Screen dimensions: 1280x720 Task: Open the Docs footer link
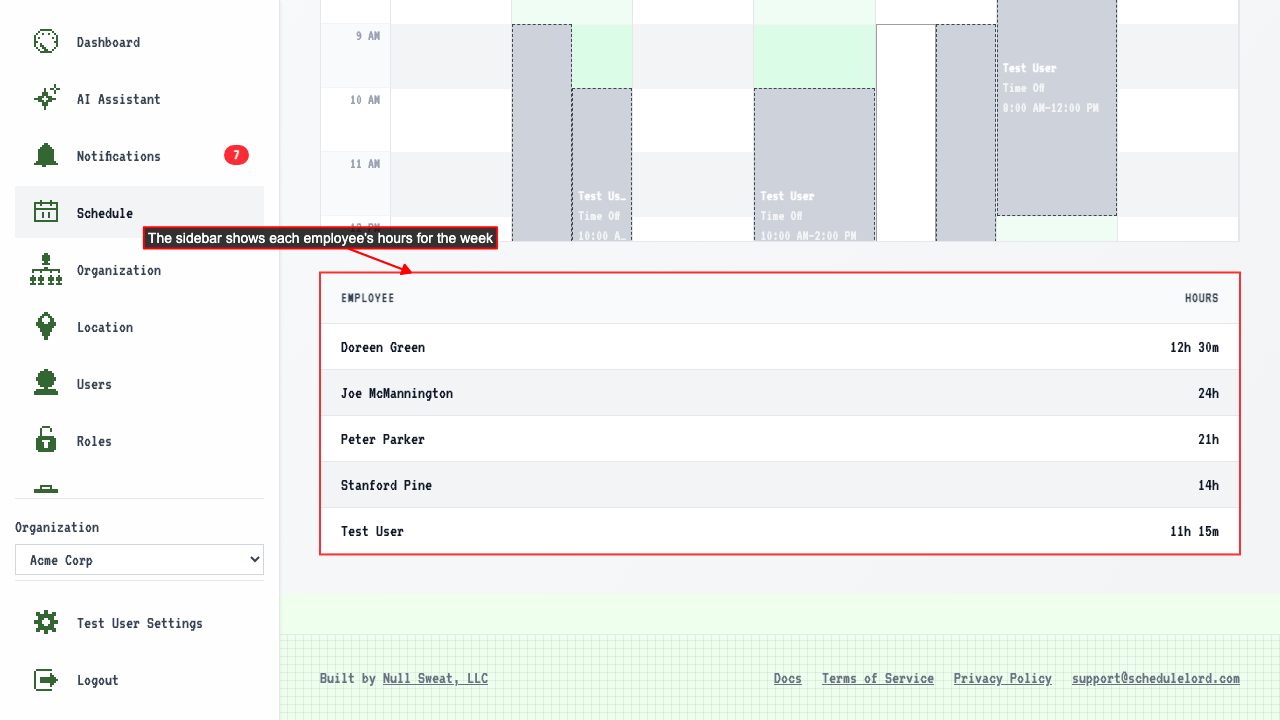point(788,678)
